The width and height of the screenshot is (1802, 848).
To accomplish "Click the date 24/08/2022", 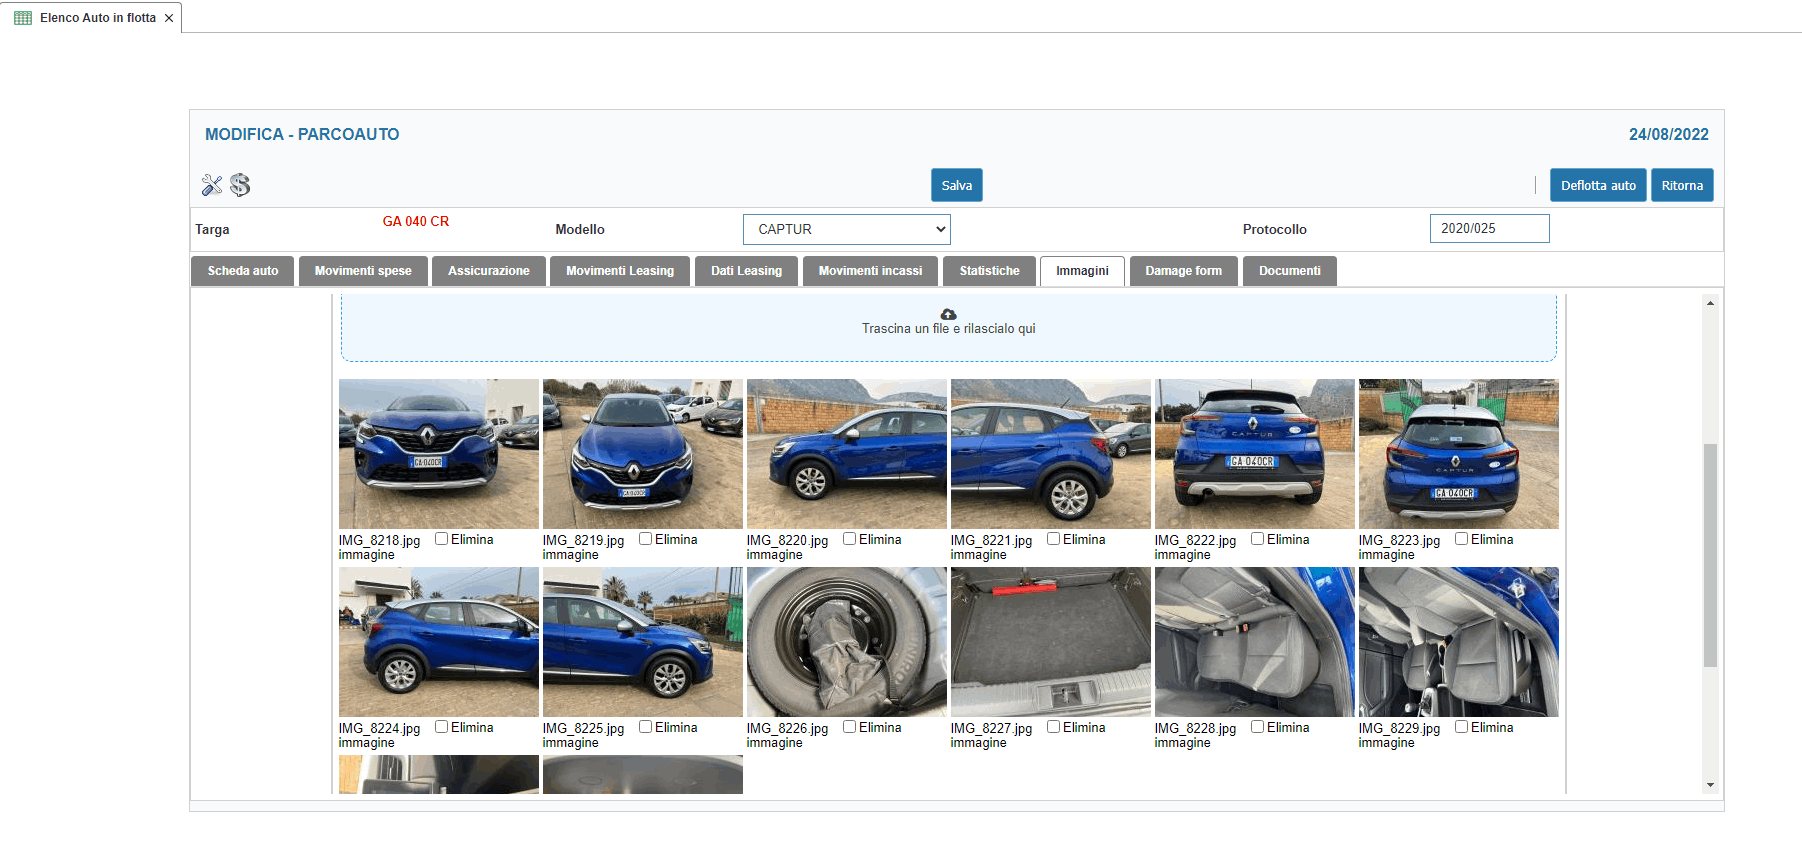I will (1668, 134).
